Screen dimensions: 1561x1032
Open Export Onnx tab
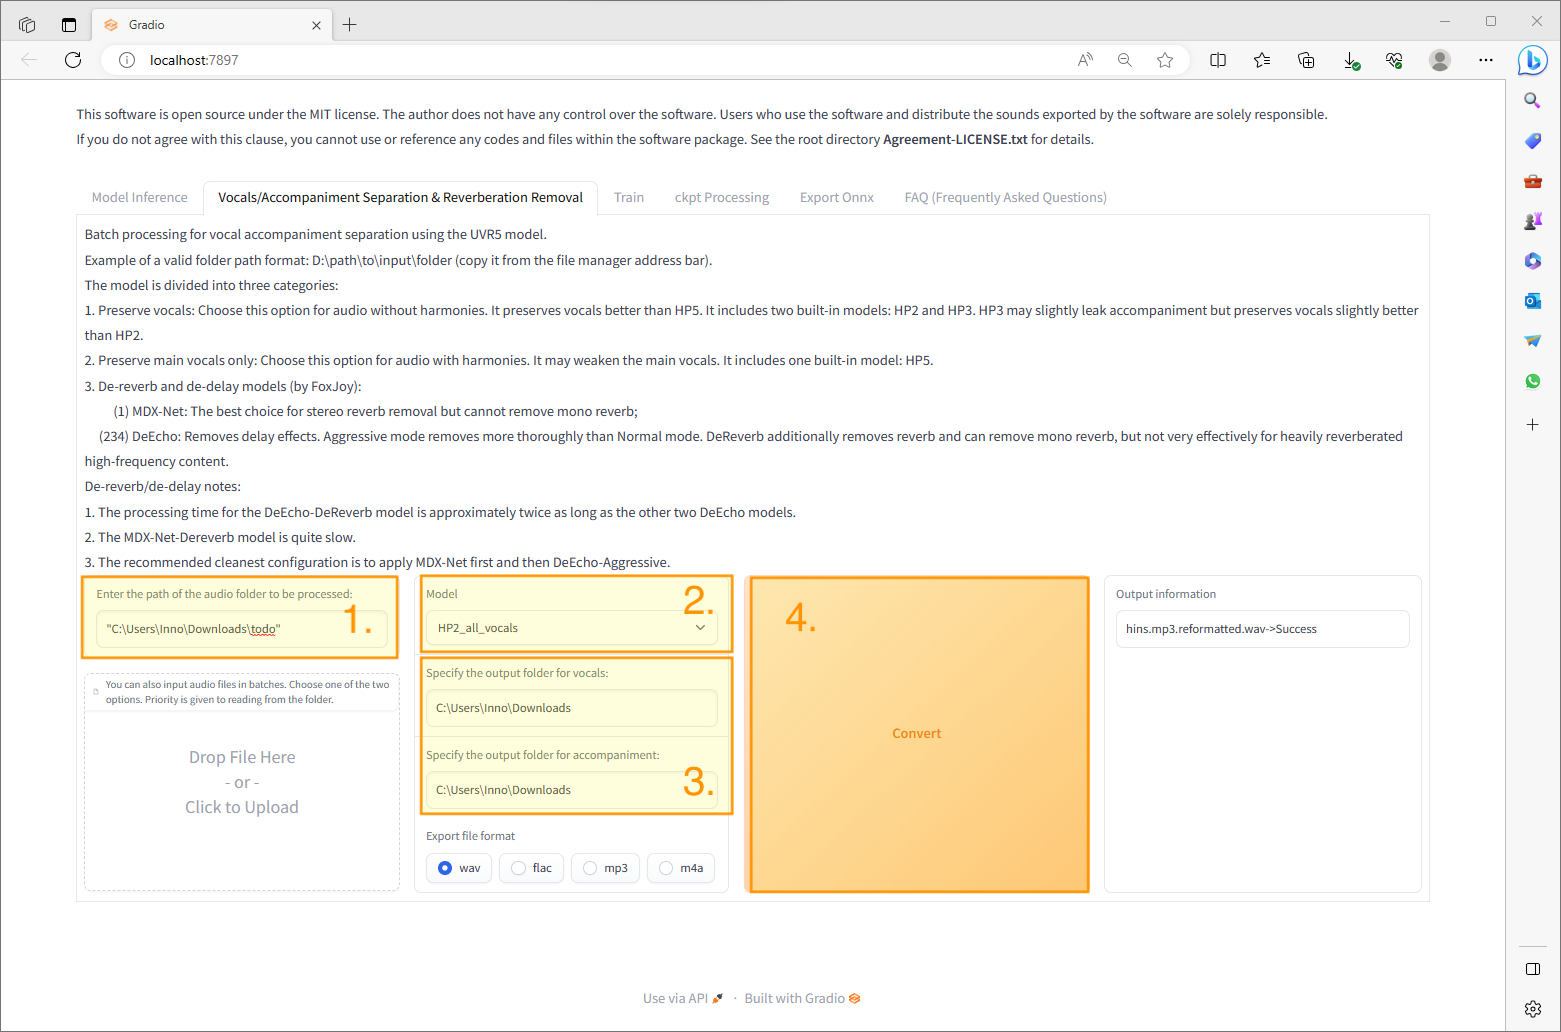(x=837, y=197)
